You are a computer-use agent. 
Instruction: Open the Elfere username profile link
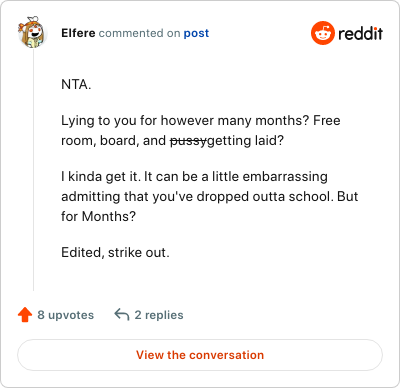point(78,33)
